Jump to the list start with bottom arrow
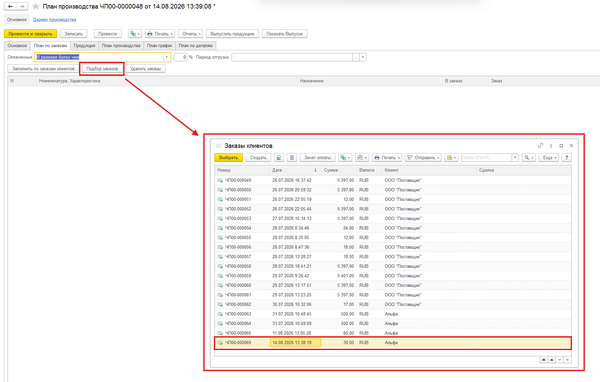 pyautogui.click(x=543, y=360)
